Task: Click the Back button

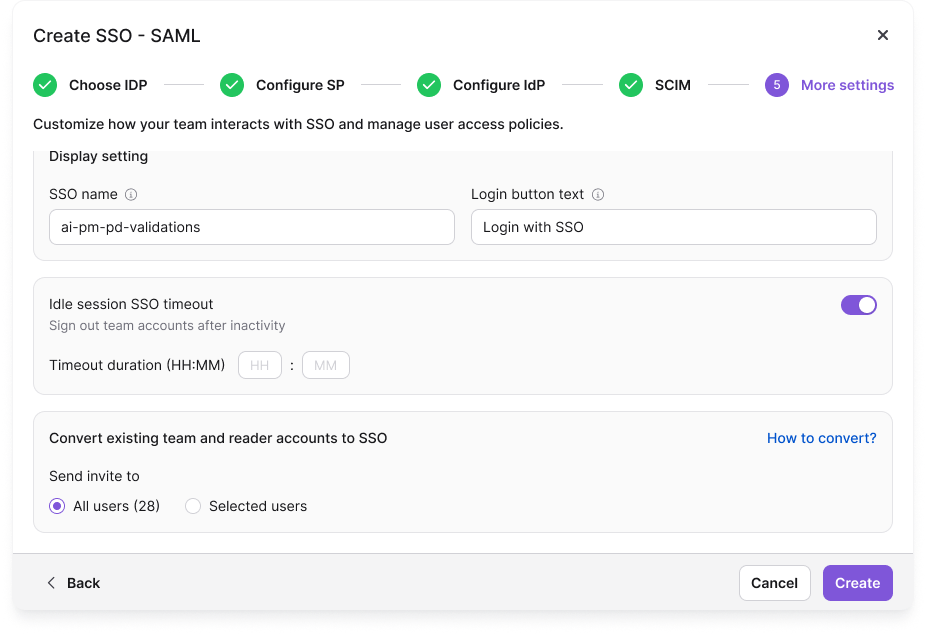Action: pos(73,583)
